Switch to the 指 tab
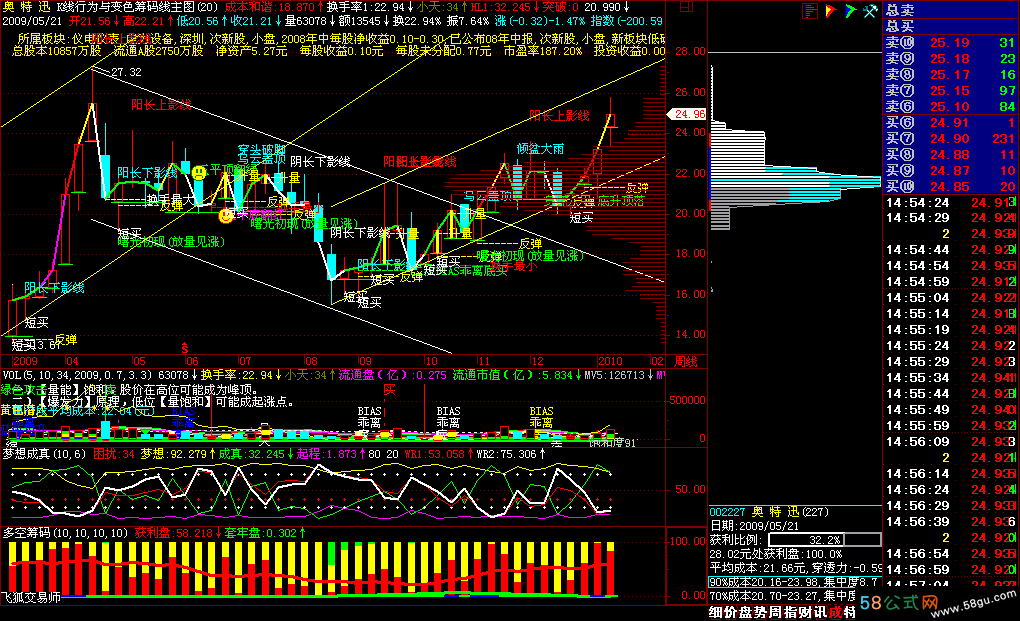This screenshot has width=1020, height=621. pyautogui.click(x=790, y=613)
